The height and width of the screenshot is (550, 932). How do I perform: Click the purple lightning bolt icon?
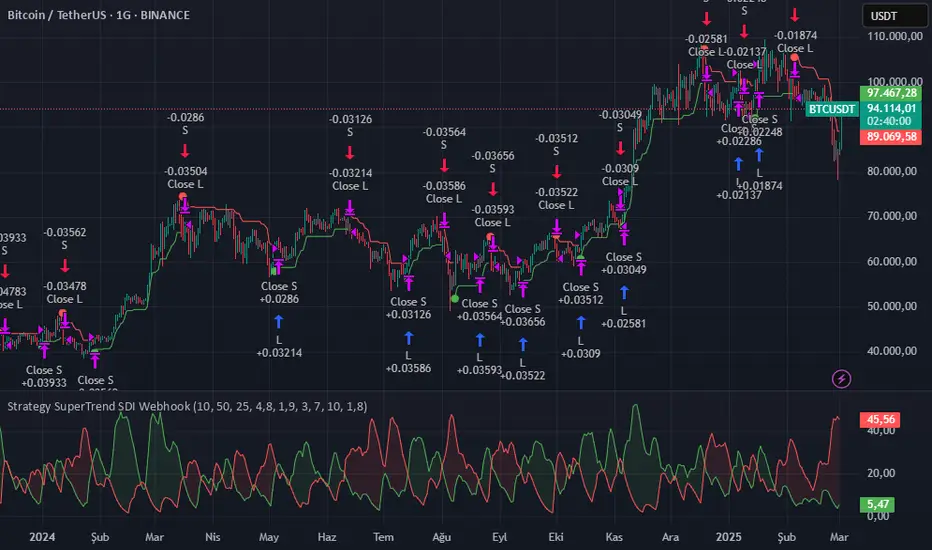(x=841, y=379)
